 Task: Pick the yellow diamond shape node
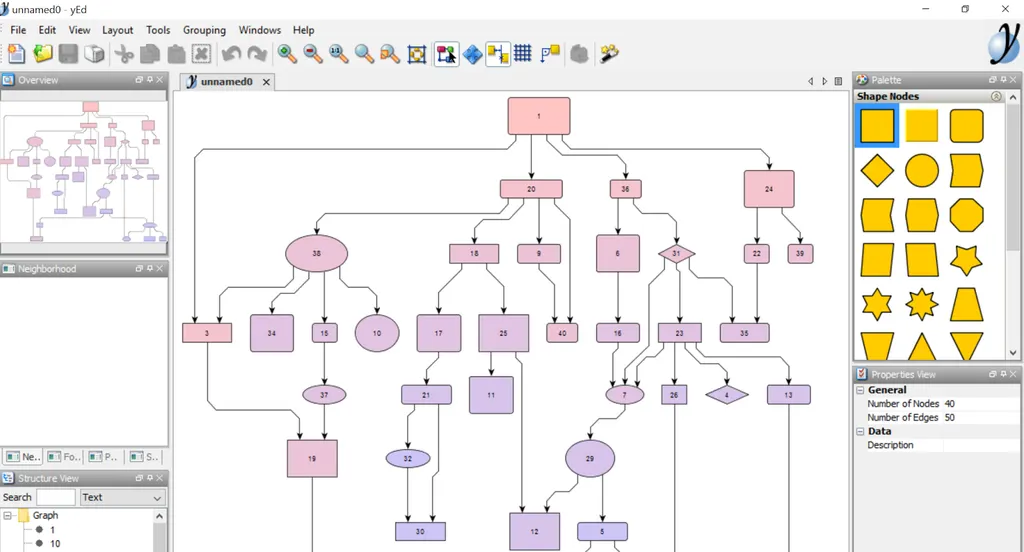[x=877, y=170]
